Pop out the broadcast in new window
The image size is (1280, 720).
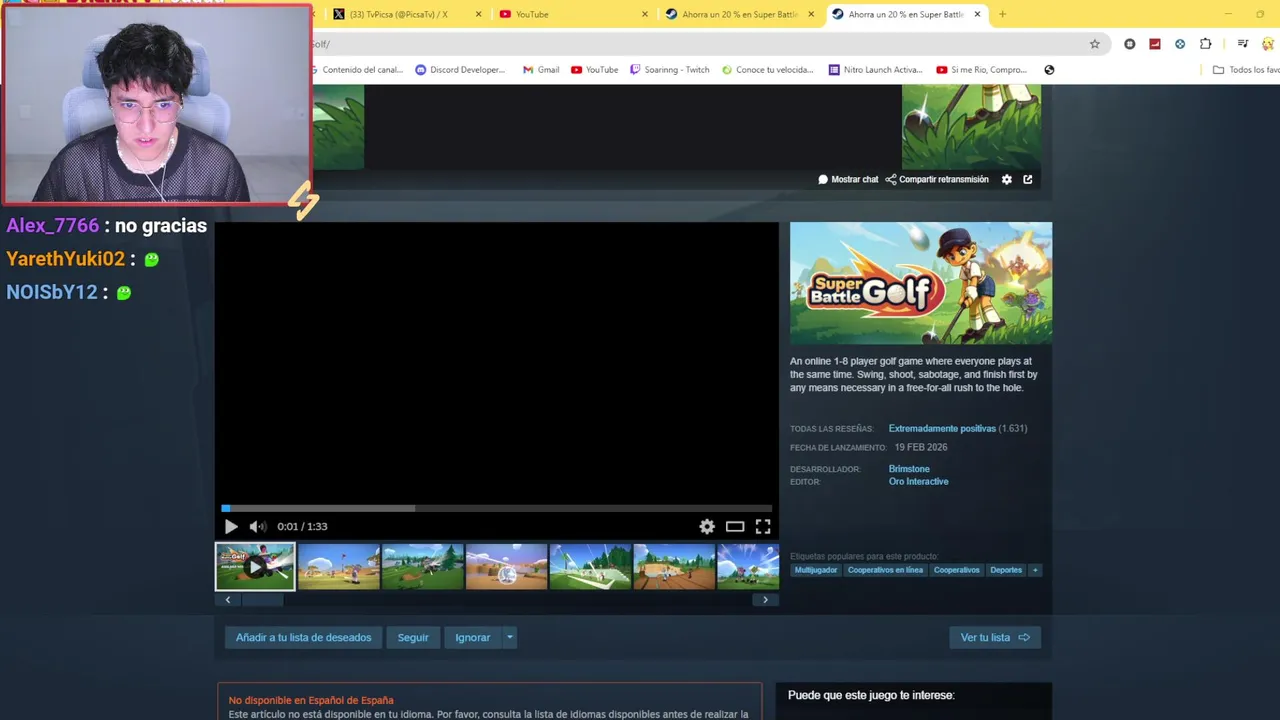[1027, 179]
